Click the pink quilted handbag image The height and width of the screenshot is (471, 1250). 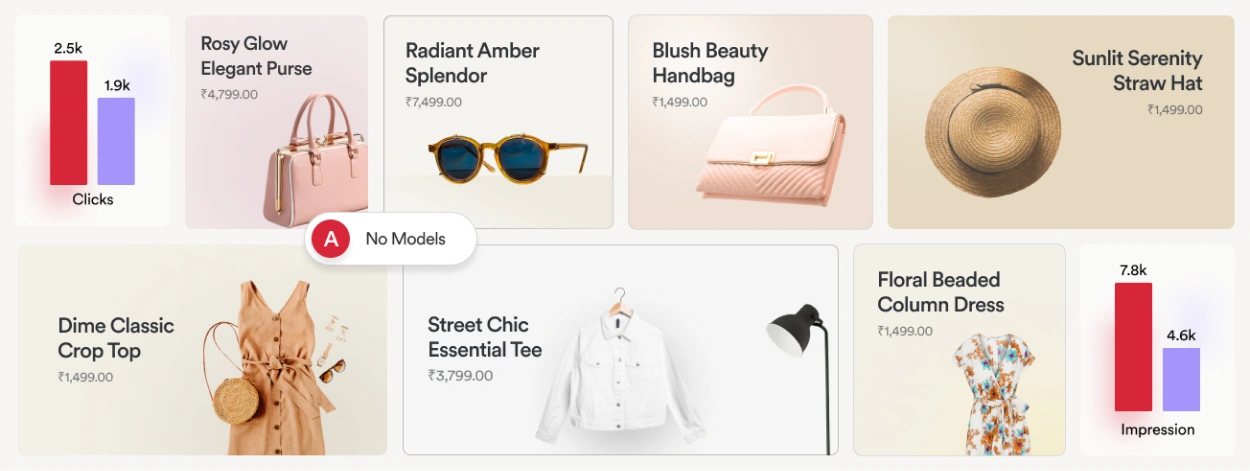tap(774, 148)
